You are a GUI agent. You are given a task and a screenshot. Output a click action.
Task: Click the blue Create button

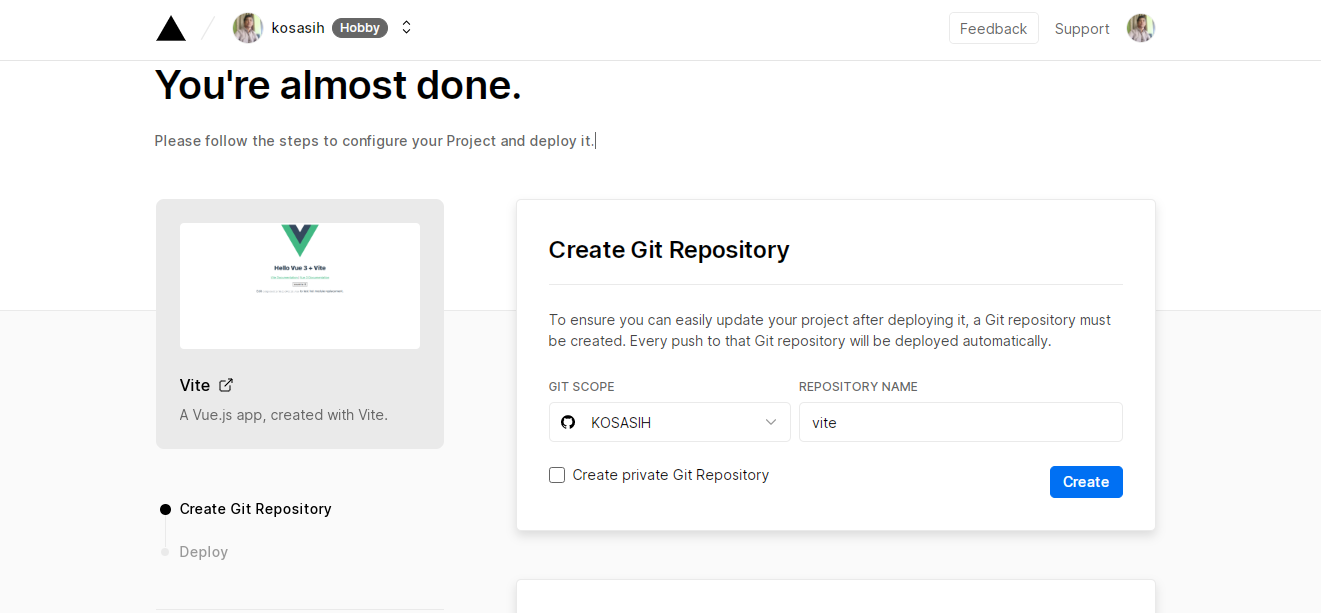click(1086, 482)
